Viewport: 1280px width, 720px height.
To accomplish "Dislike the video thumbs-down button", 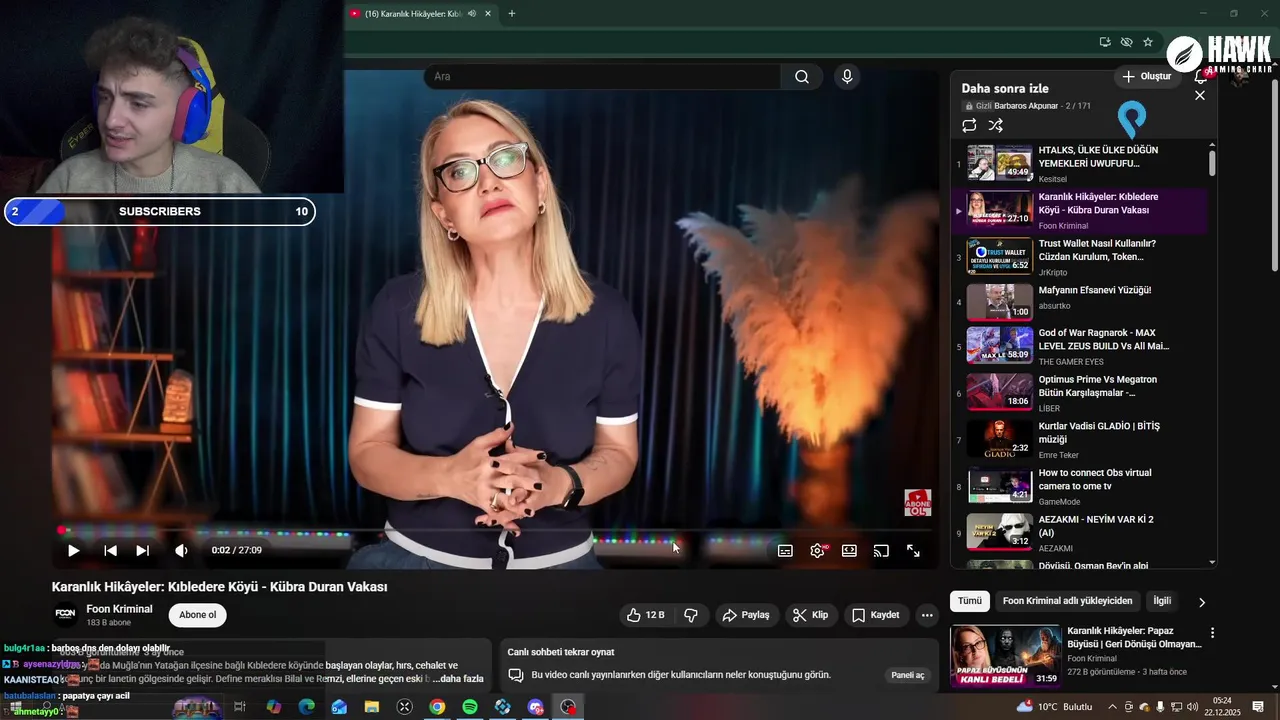I will (691, 615).
